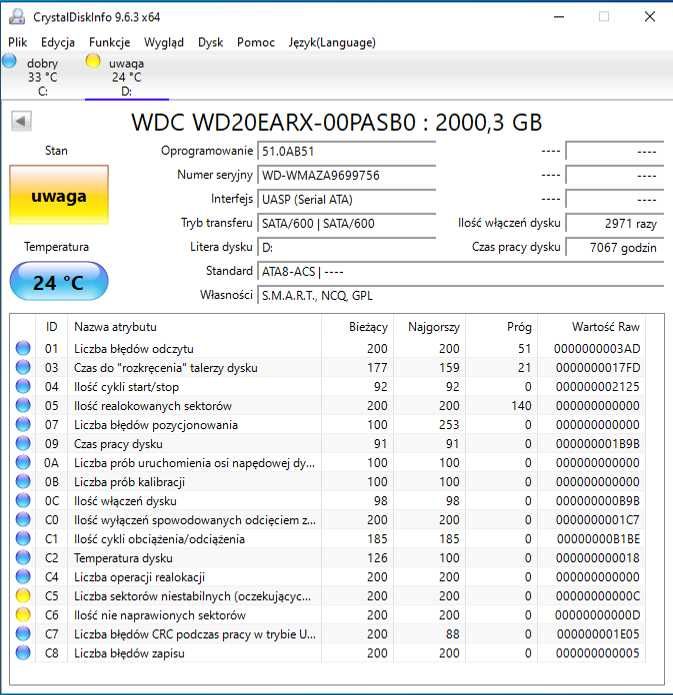Click the drive title WDC WD20EARX-00PASB0
The height and width of the screenshot is (695, 673).
[336, 122]
